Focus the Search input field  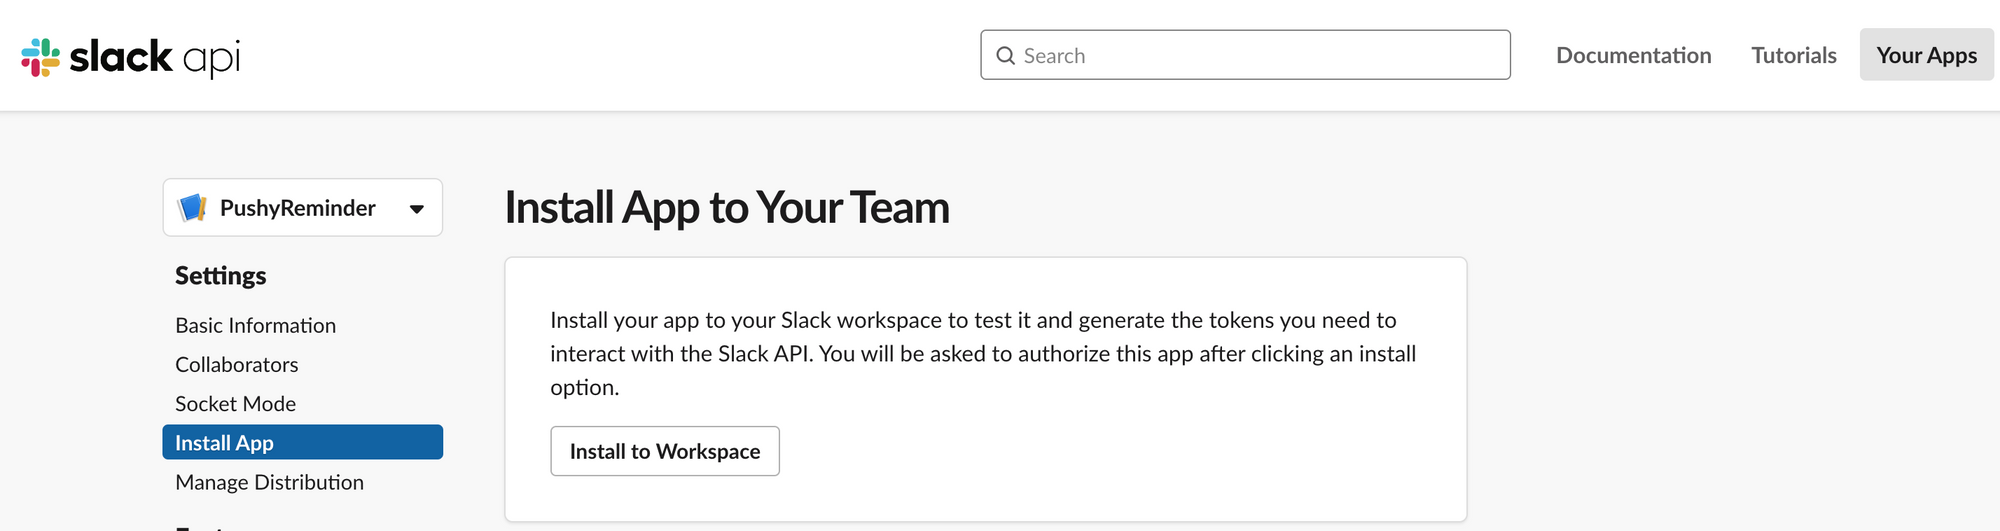[x=1245, y=55]
